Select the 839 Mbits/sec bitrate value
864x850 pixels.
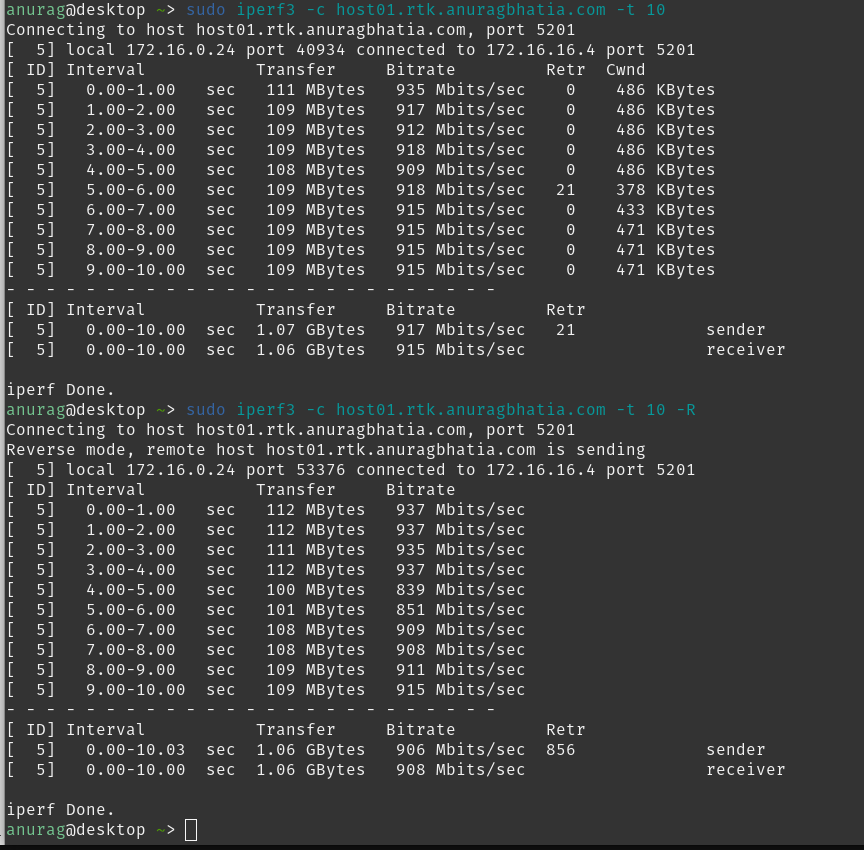click(x=461, y=590)
